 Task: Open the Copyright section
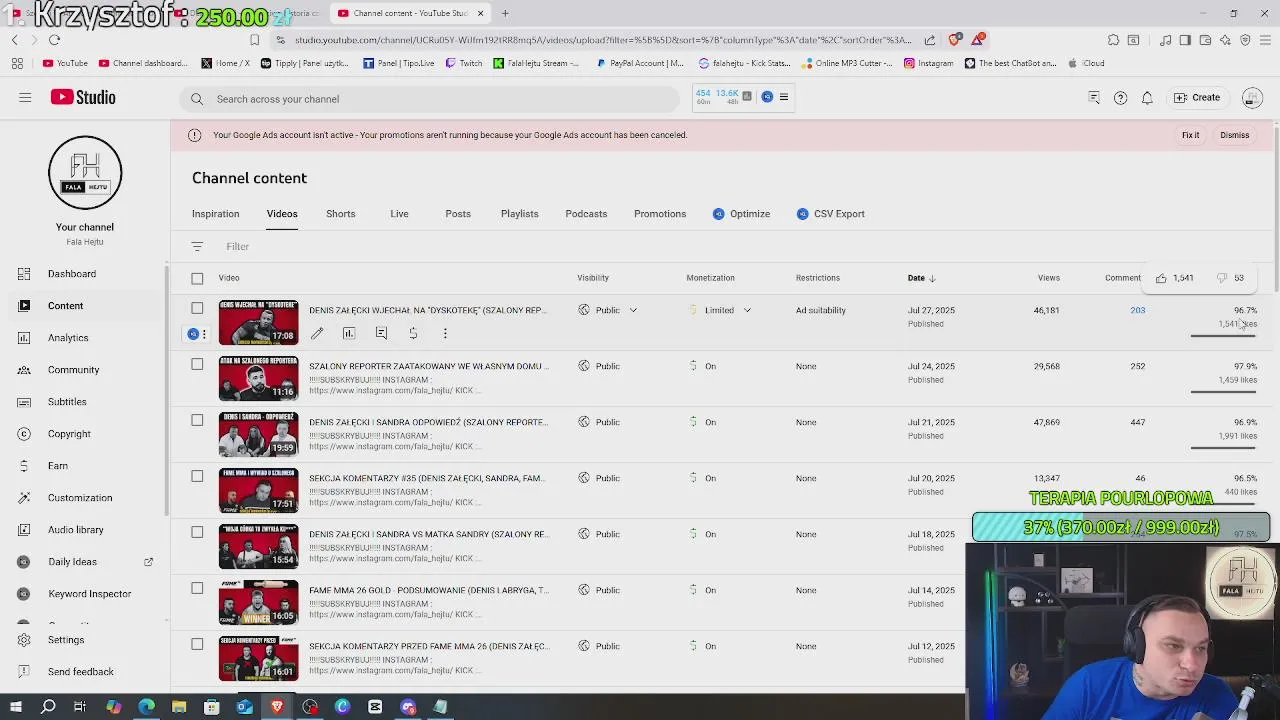click(69, 434)
